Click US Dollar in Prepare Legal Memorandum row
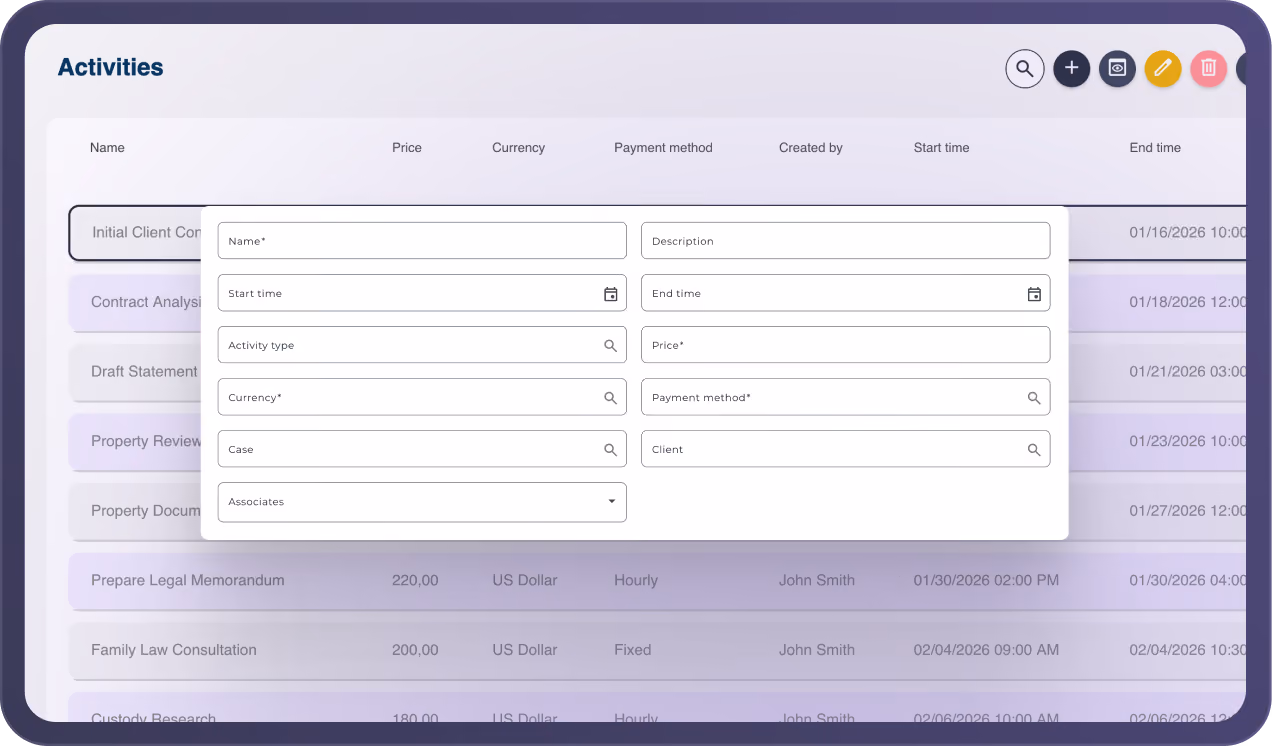 [x=525, y=580]
